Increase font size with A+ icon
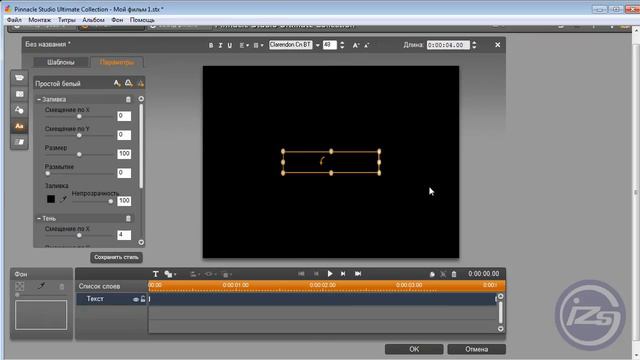Viewport: 640px width, 360px height. (356, 45)
